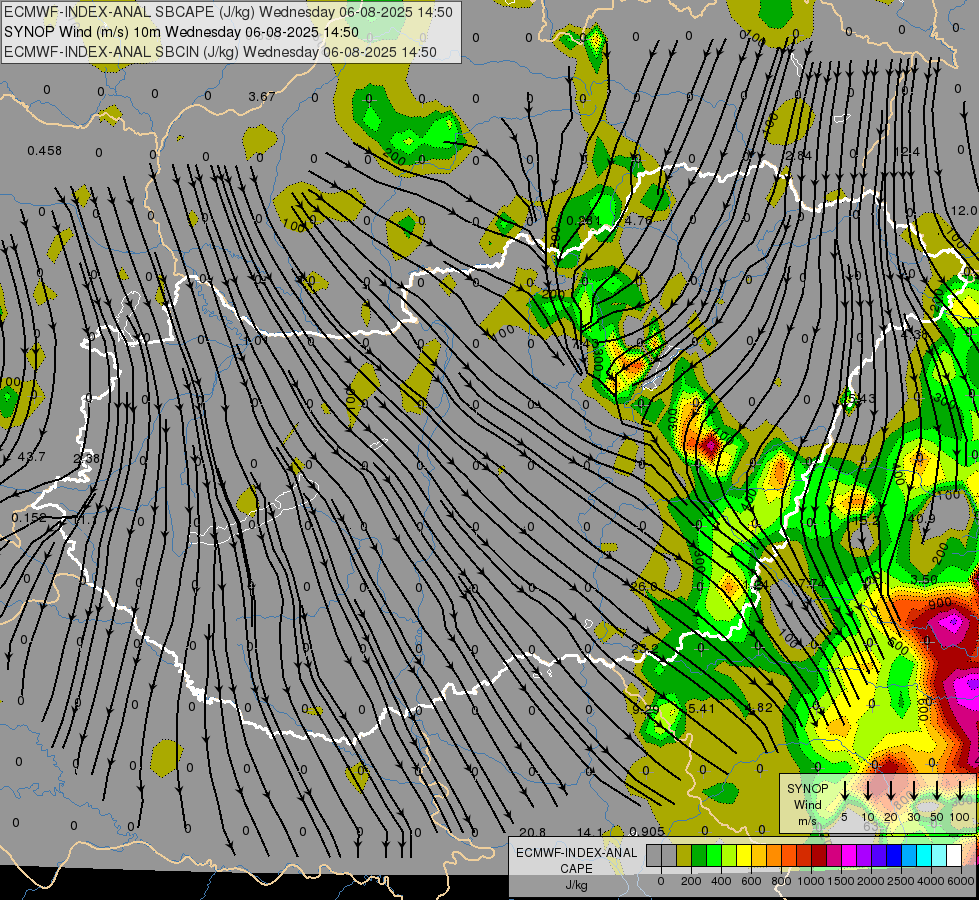The height and width of the screenshot is (900, 979).
Task: Click the map value '9.29'
Action: pos(645,710)
